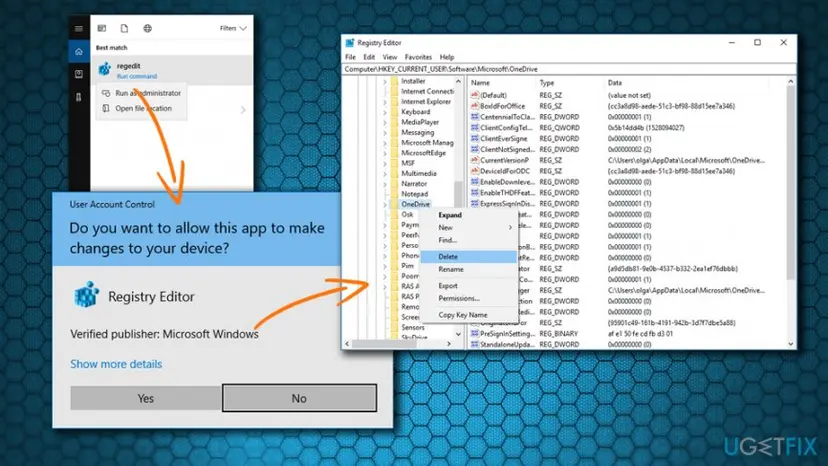Click Show more details in UAC dialog
This screenshot has width=828, height=466.
pos(116,364)
